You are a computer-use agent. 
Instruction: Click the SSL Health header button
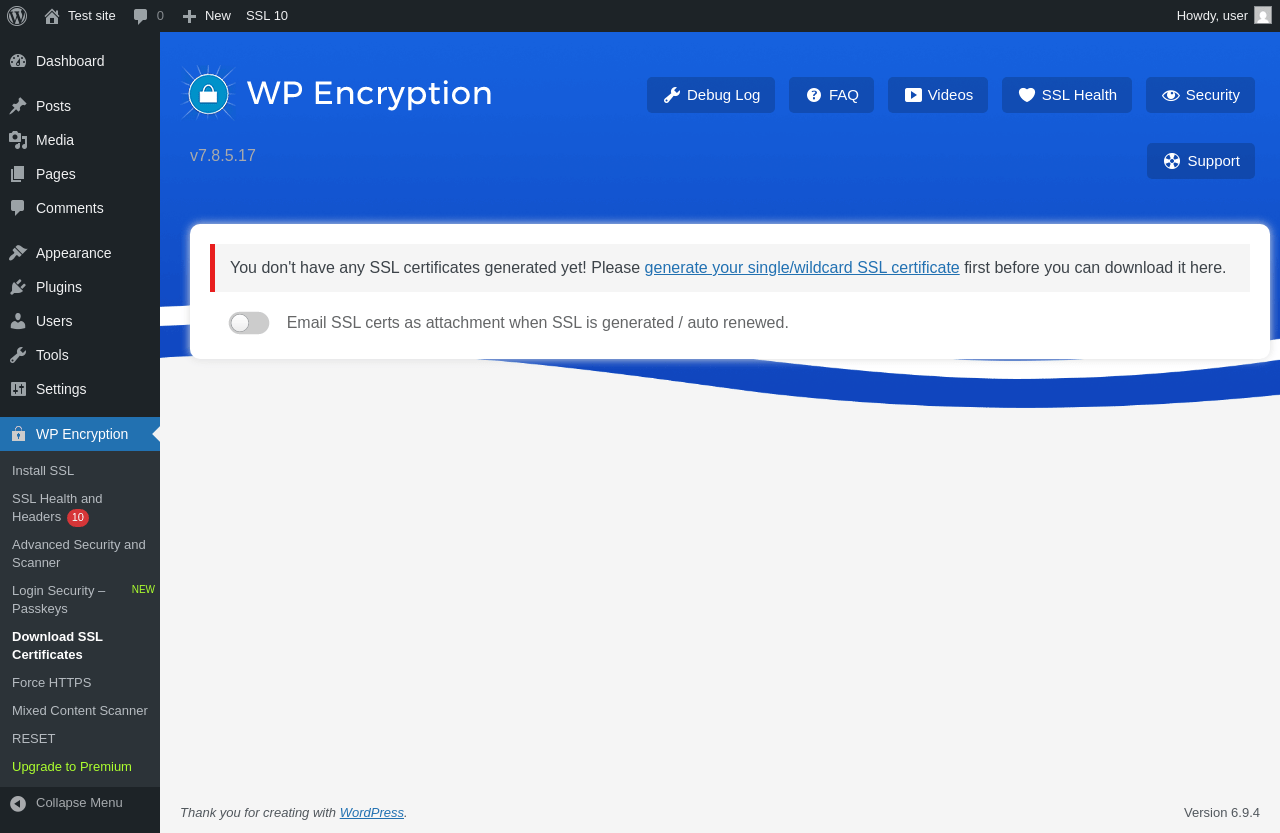pos(1067,95)
